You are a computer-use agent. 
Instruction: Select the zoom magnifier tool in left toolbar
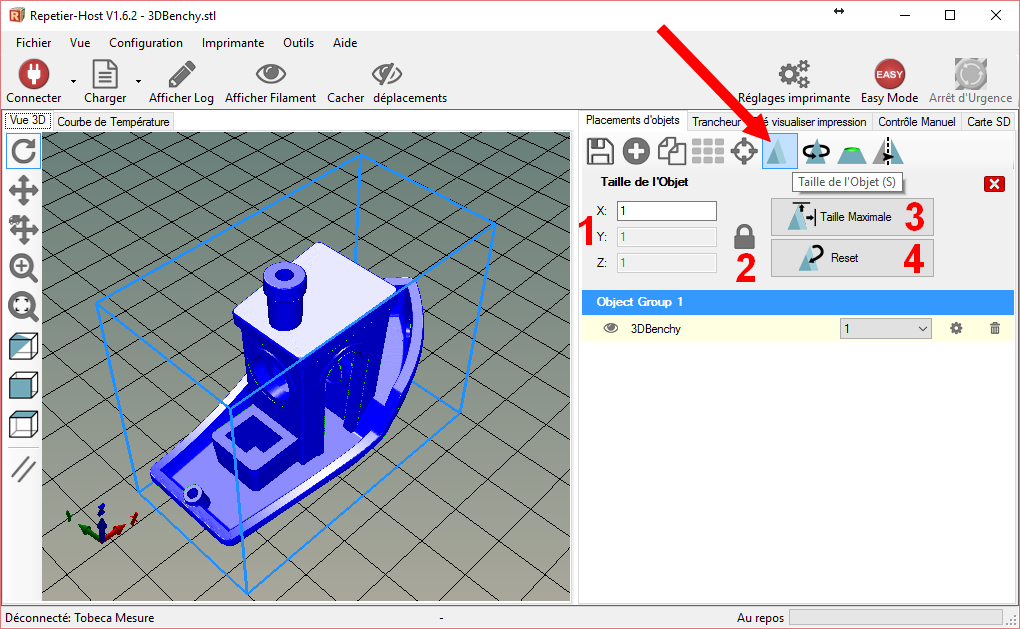24,267
